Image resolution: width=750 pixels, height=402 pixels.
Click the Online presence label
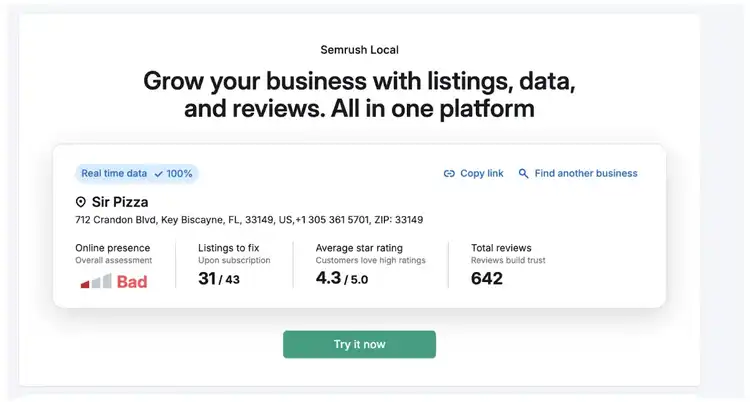click(112, 248)
